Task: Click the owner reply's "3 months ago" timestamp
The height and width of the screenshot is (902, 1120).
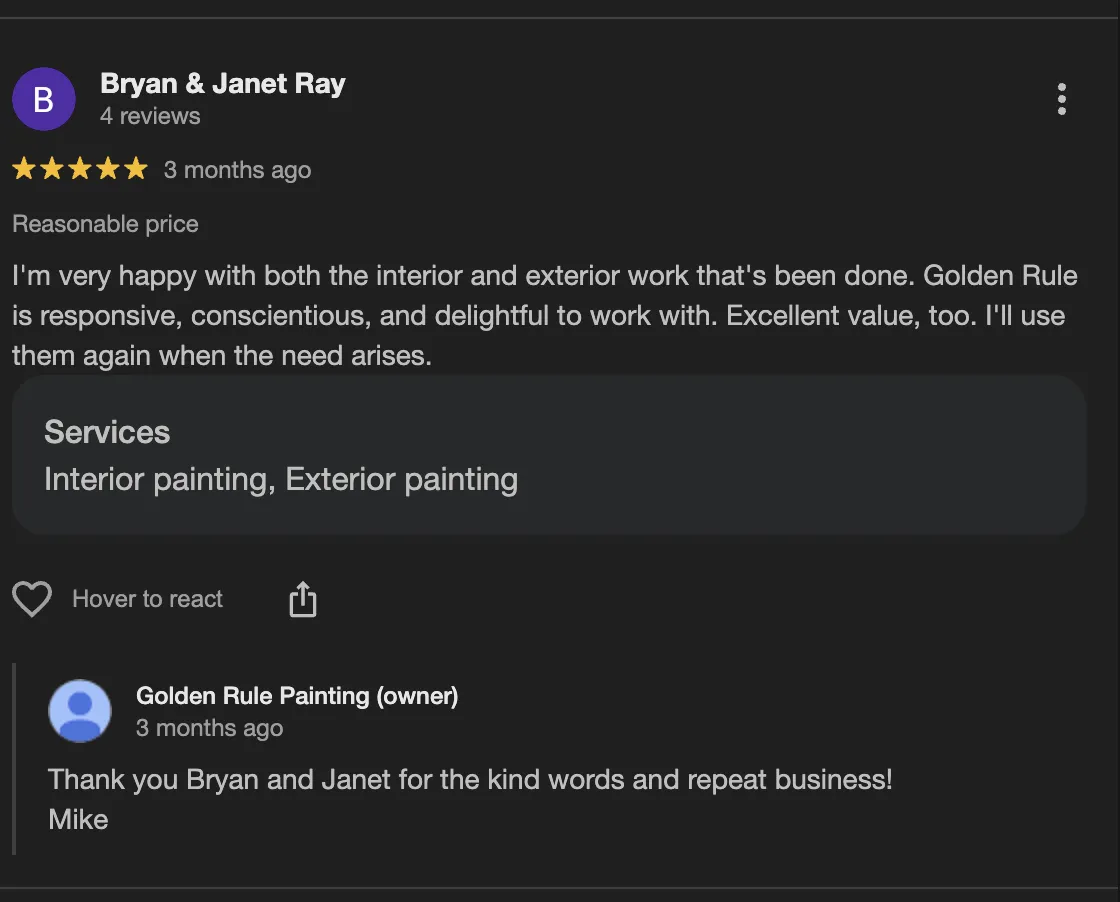Action: 209,728
